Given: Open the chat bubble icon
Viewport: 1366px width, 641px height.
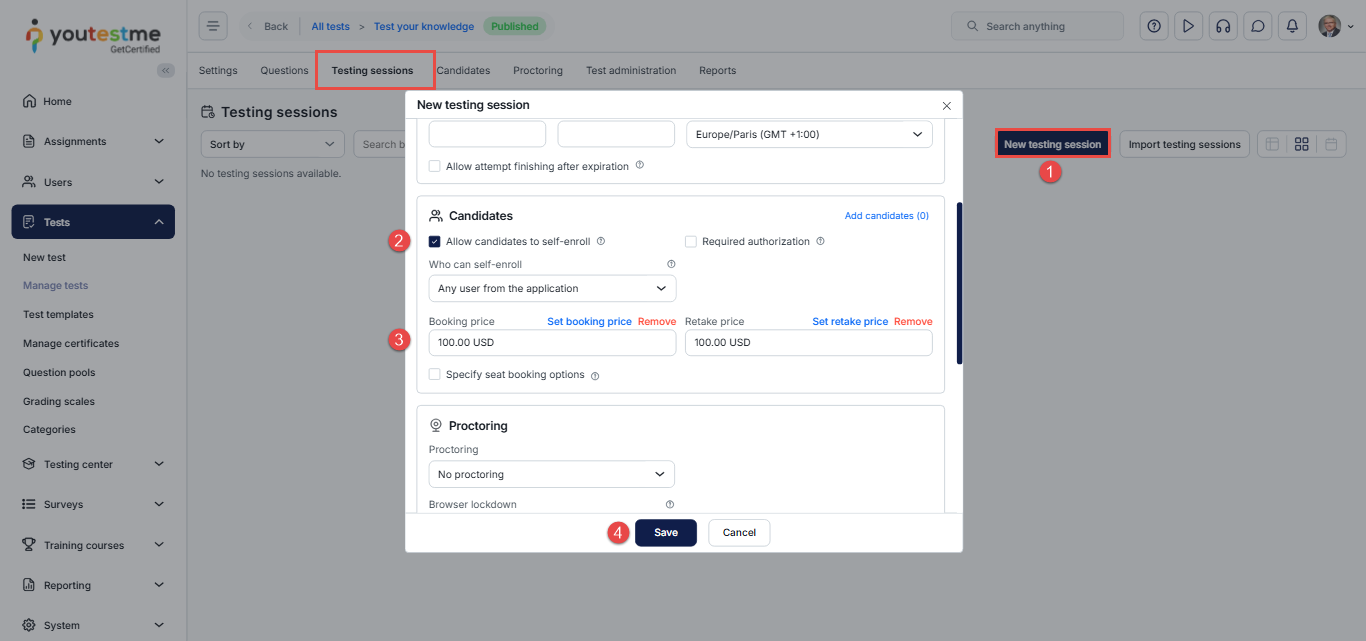Looking at the screenshot, I should point(1258,26).
